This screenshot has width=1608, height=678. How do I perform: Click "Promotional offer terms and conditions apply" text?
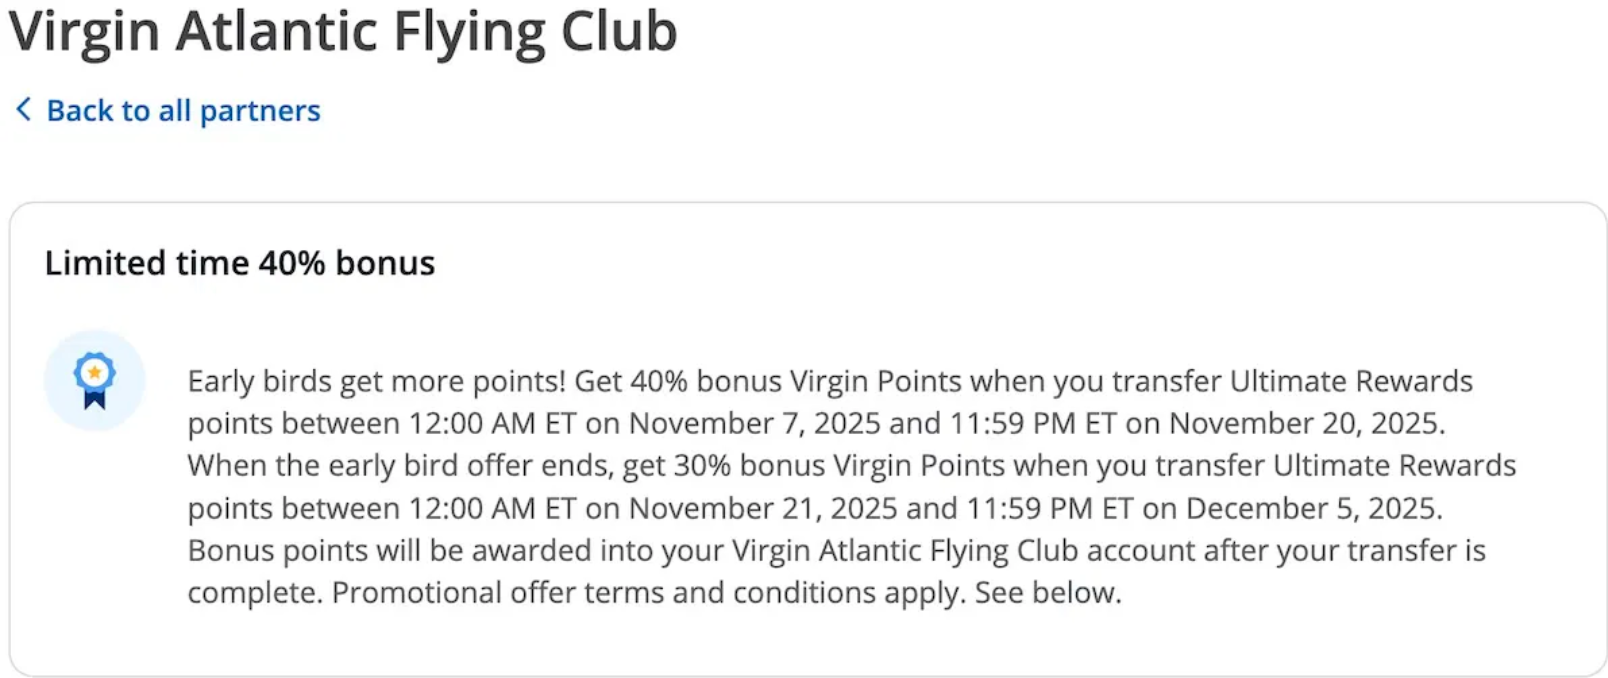coord(648,593)
